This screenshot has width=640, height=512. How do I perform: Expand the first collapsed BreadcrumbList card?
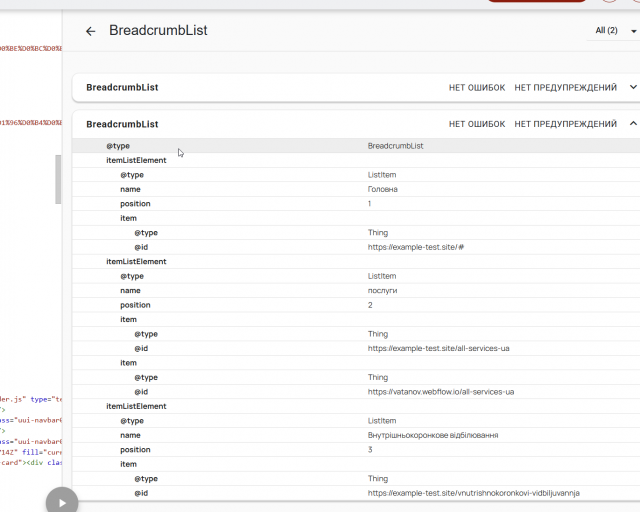633,87
